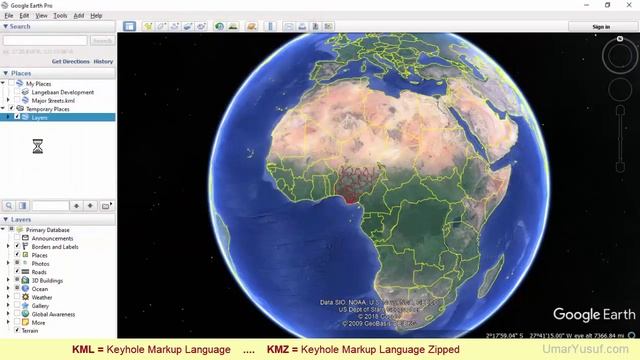Click the move item down arrow
640x360 pixels.
(90, 206)
